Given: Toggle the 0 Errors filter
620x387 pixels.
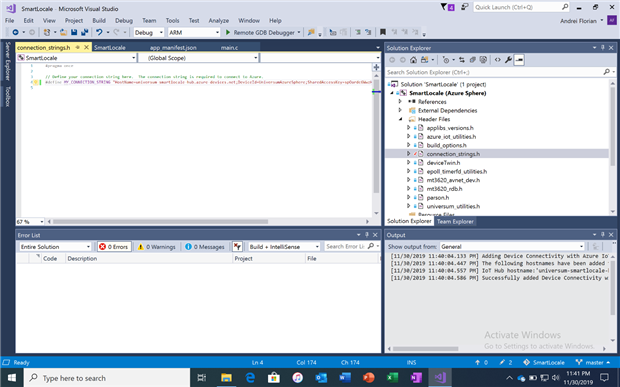Looking at the screenshot, I should [x=114, y=247].
